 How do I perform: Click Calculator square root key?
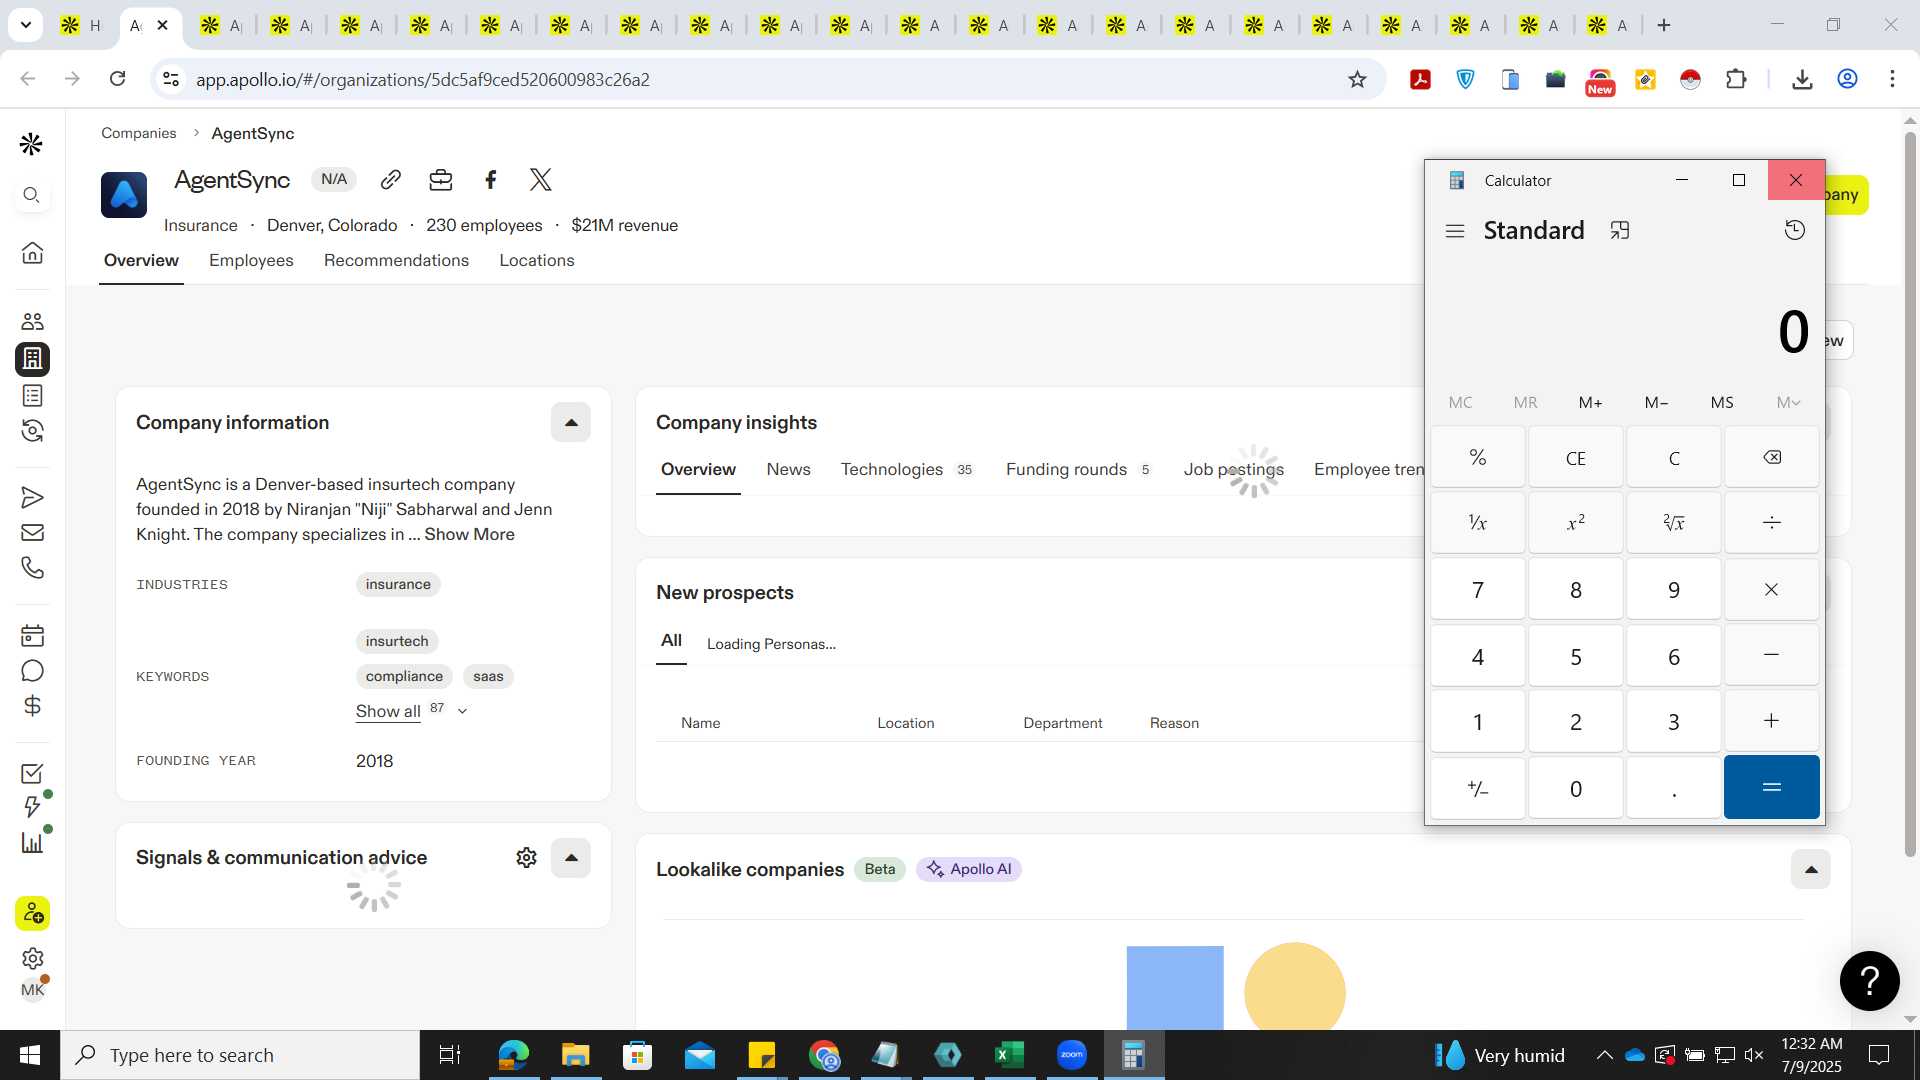pyautogui.click(x=1674, y=522)
